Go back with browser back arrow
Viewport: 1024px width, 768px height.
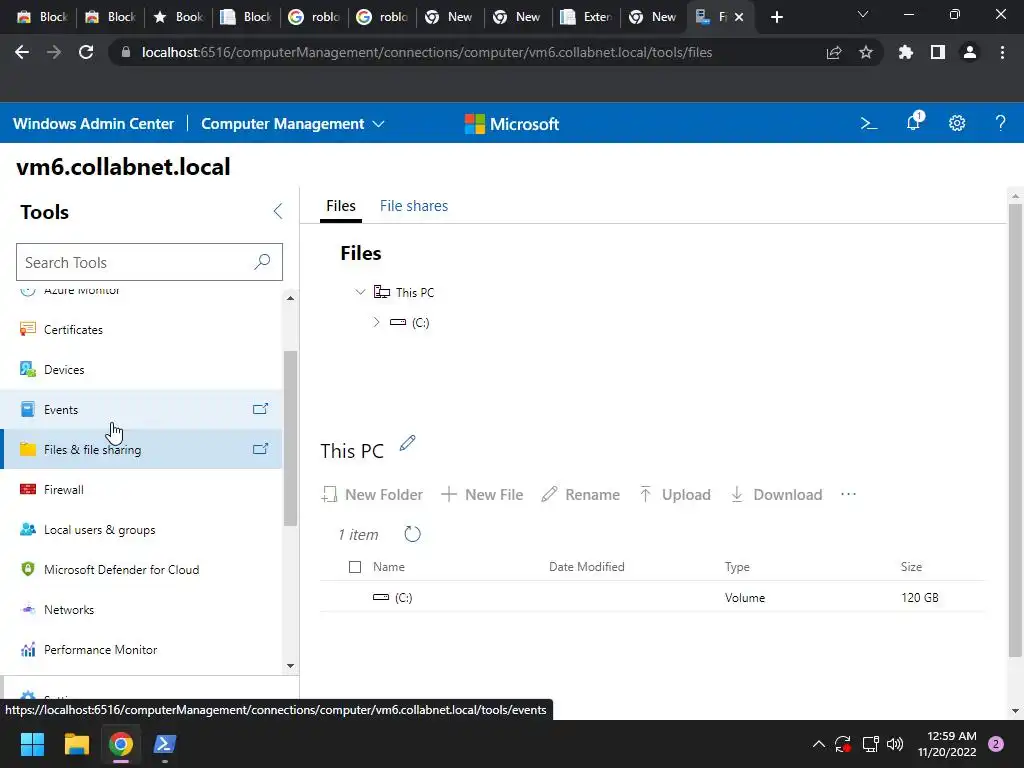tap(22, 52)
